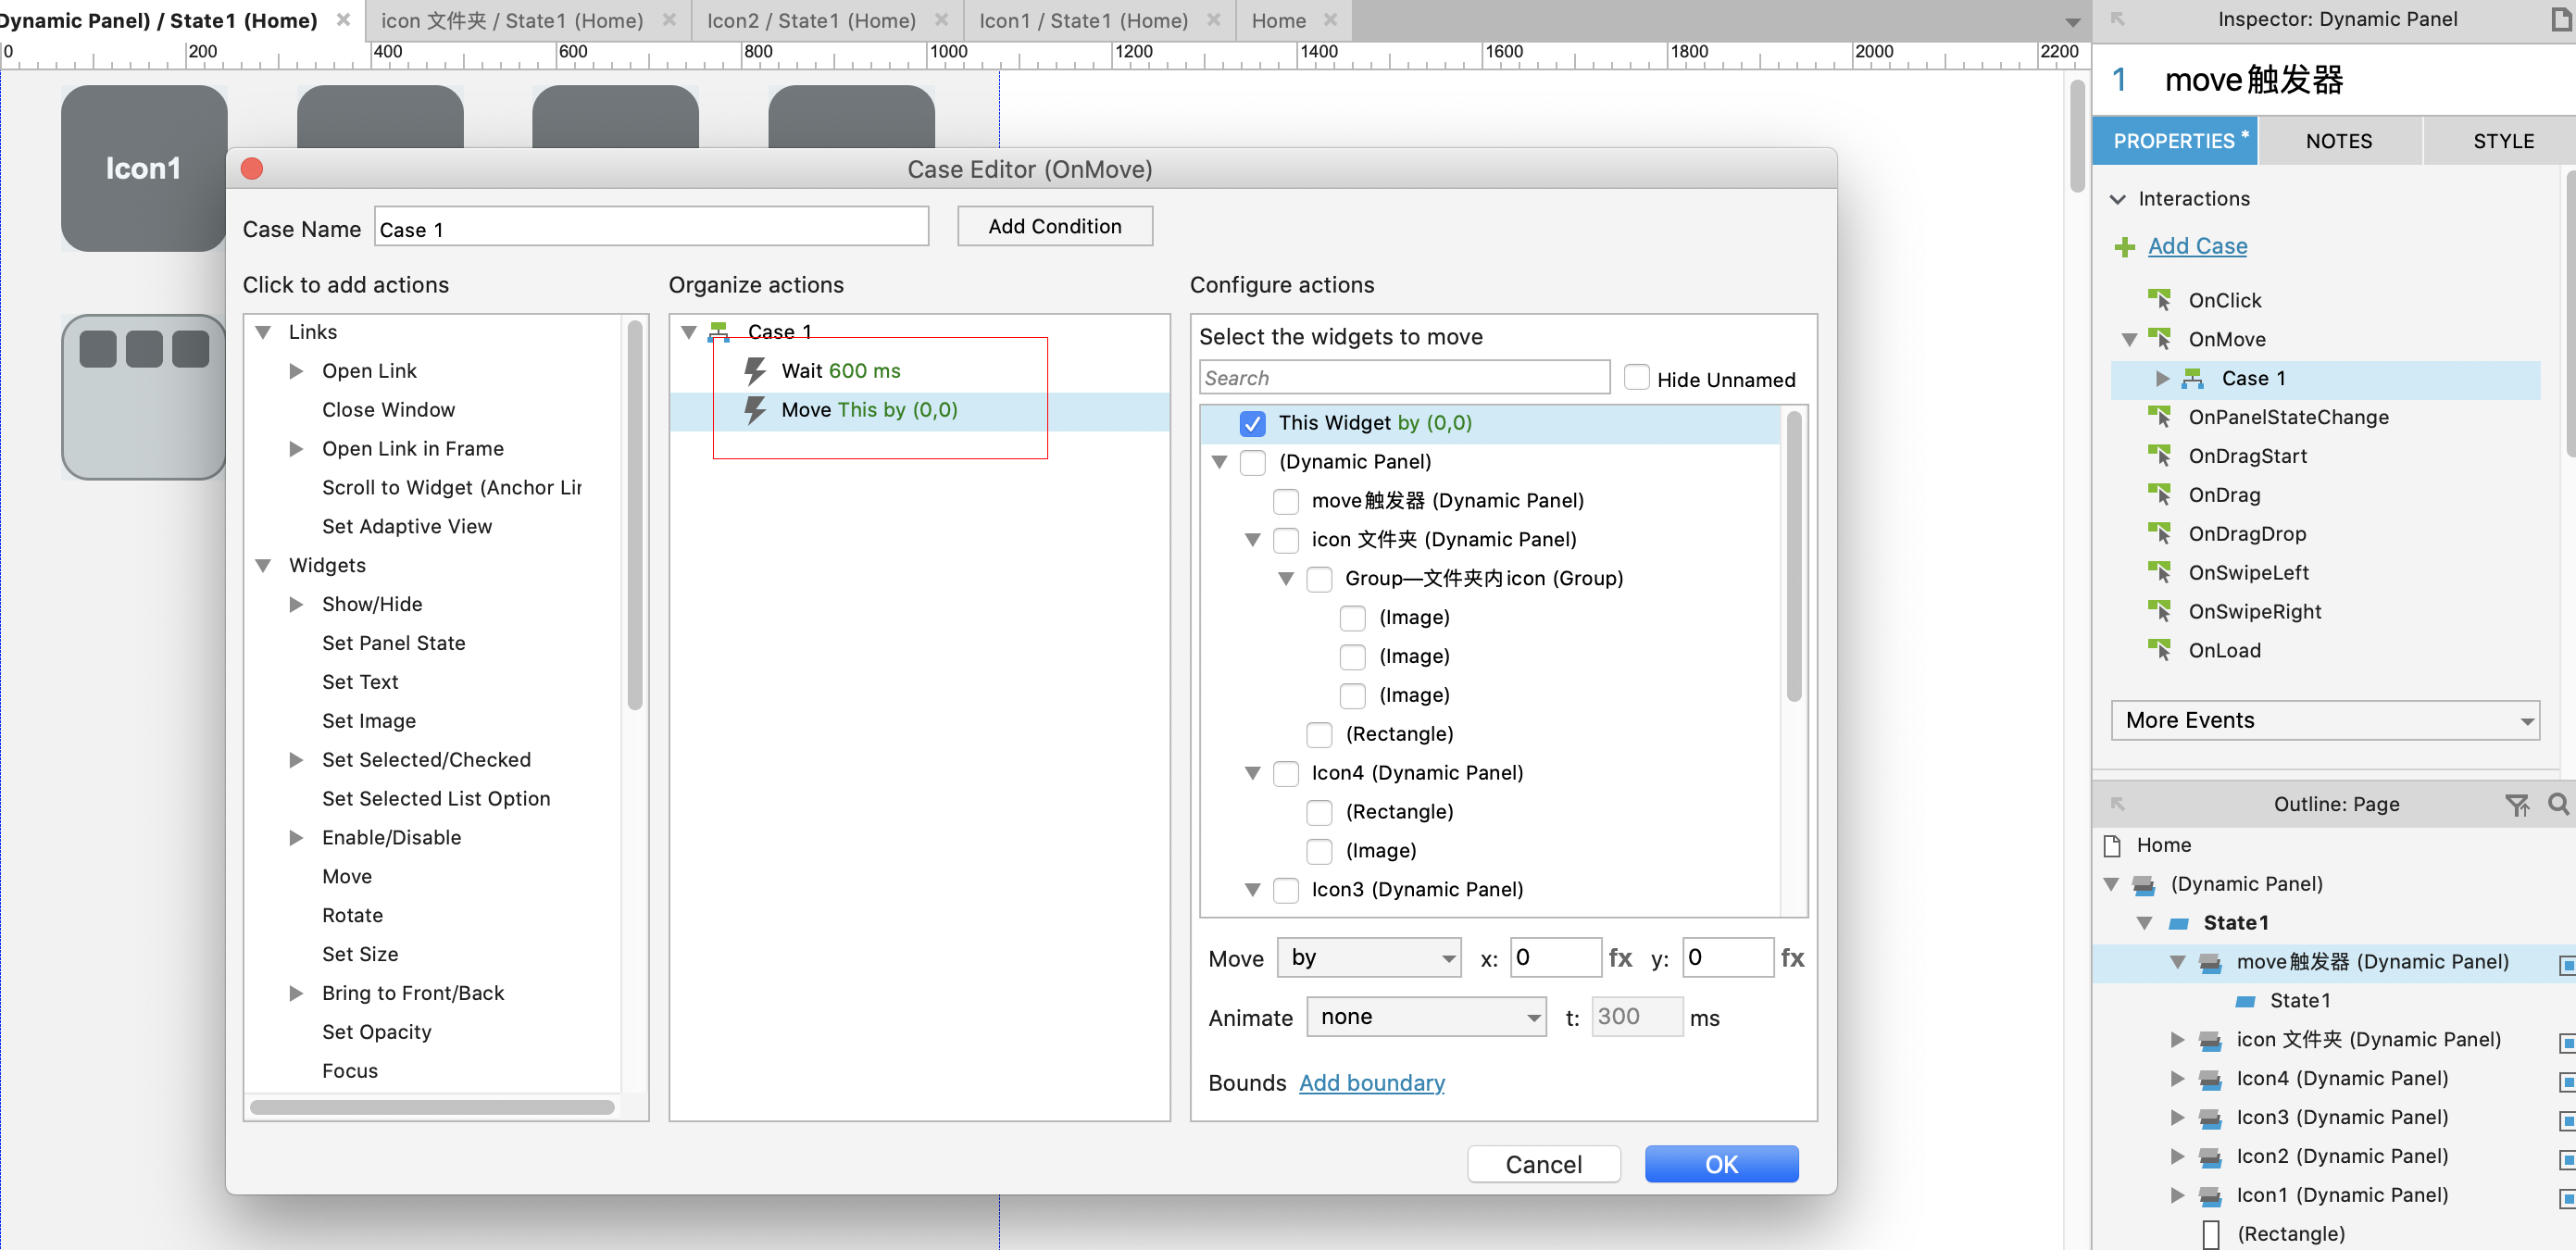Select the OnDragDrop event icon

[x=2160, y=533]
